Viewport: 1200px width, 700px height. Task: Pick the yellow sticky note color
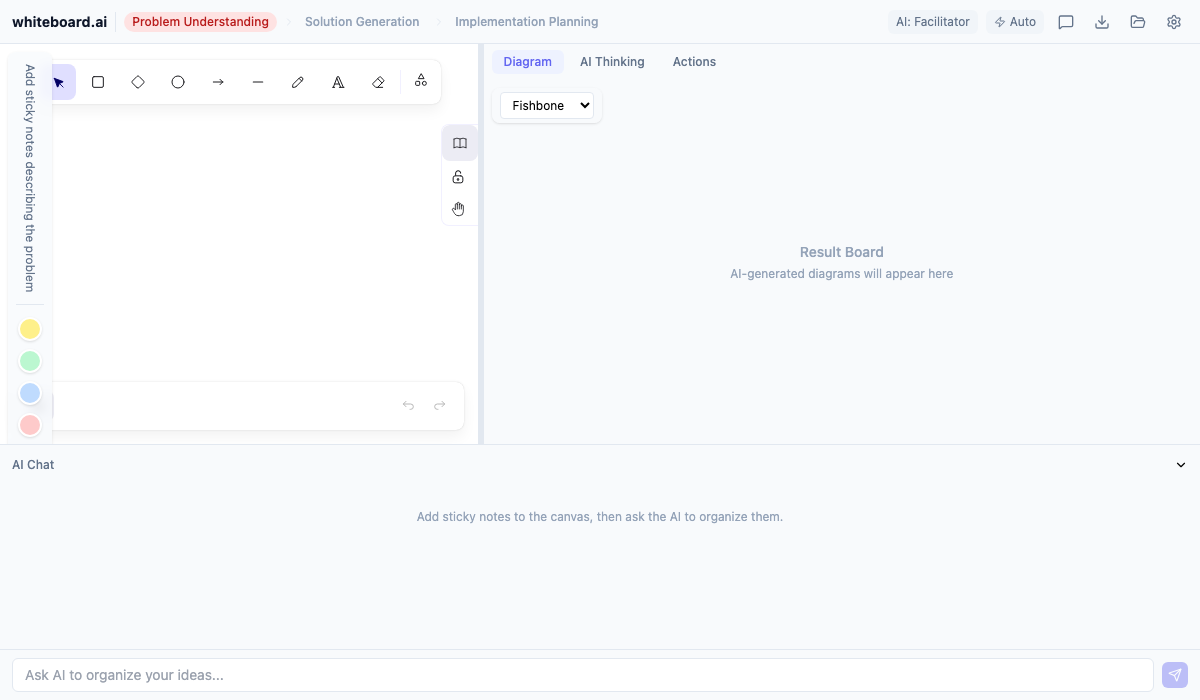[x=30, y=329]
